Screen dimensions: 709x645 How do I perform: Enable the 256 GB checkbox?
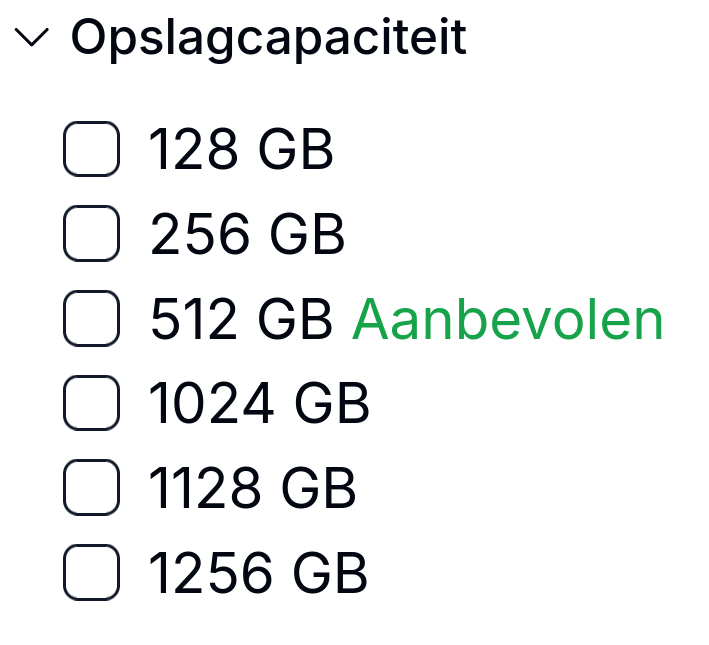(x=92, y=235)
